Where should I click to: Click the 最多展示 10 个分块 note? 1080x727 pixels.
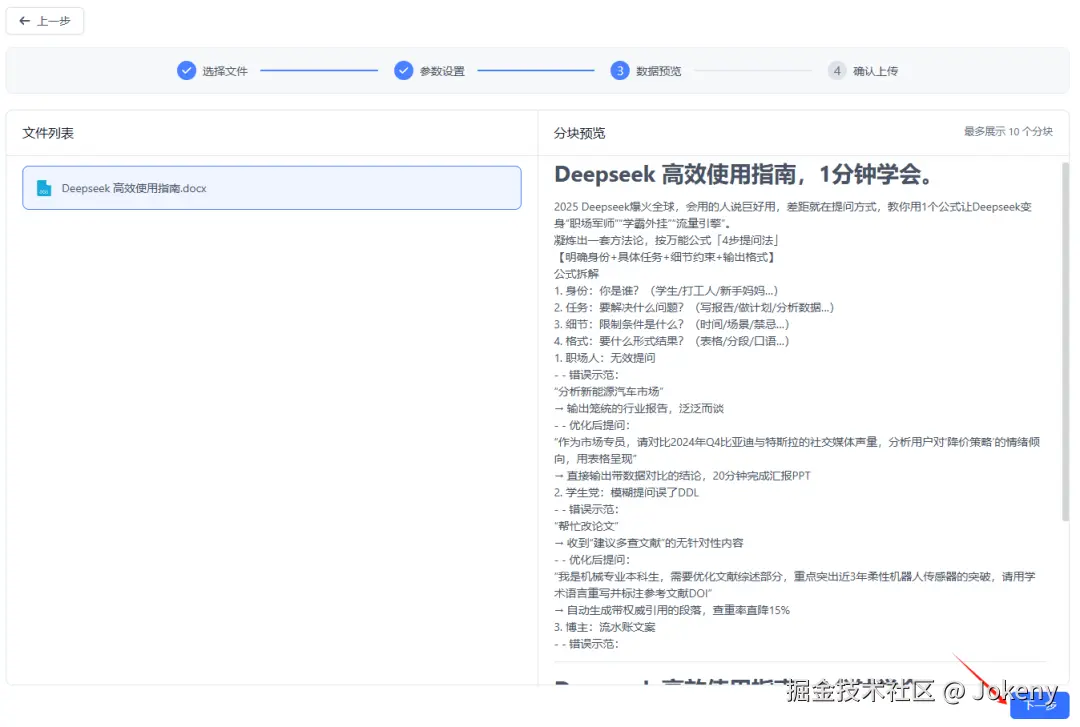point(1008,132)
